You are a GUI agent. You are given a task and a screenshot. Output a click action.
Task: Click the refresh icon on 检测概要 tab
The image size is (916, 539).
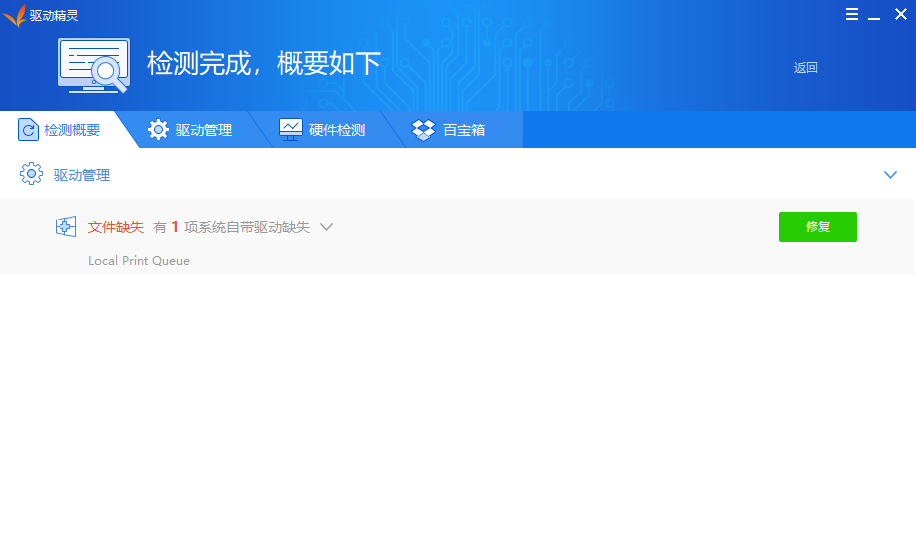(28, 130)
